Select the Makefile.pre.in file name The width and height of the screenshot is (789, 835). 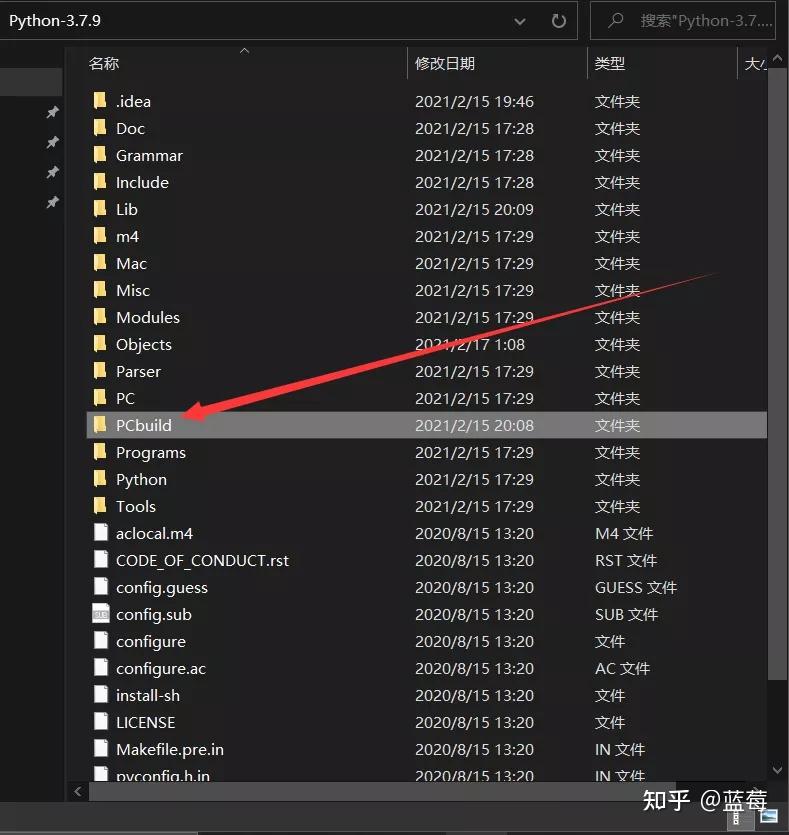tap(169, 749)
